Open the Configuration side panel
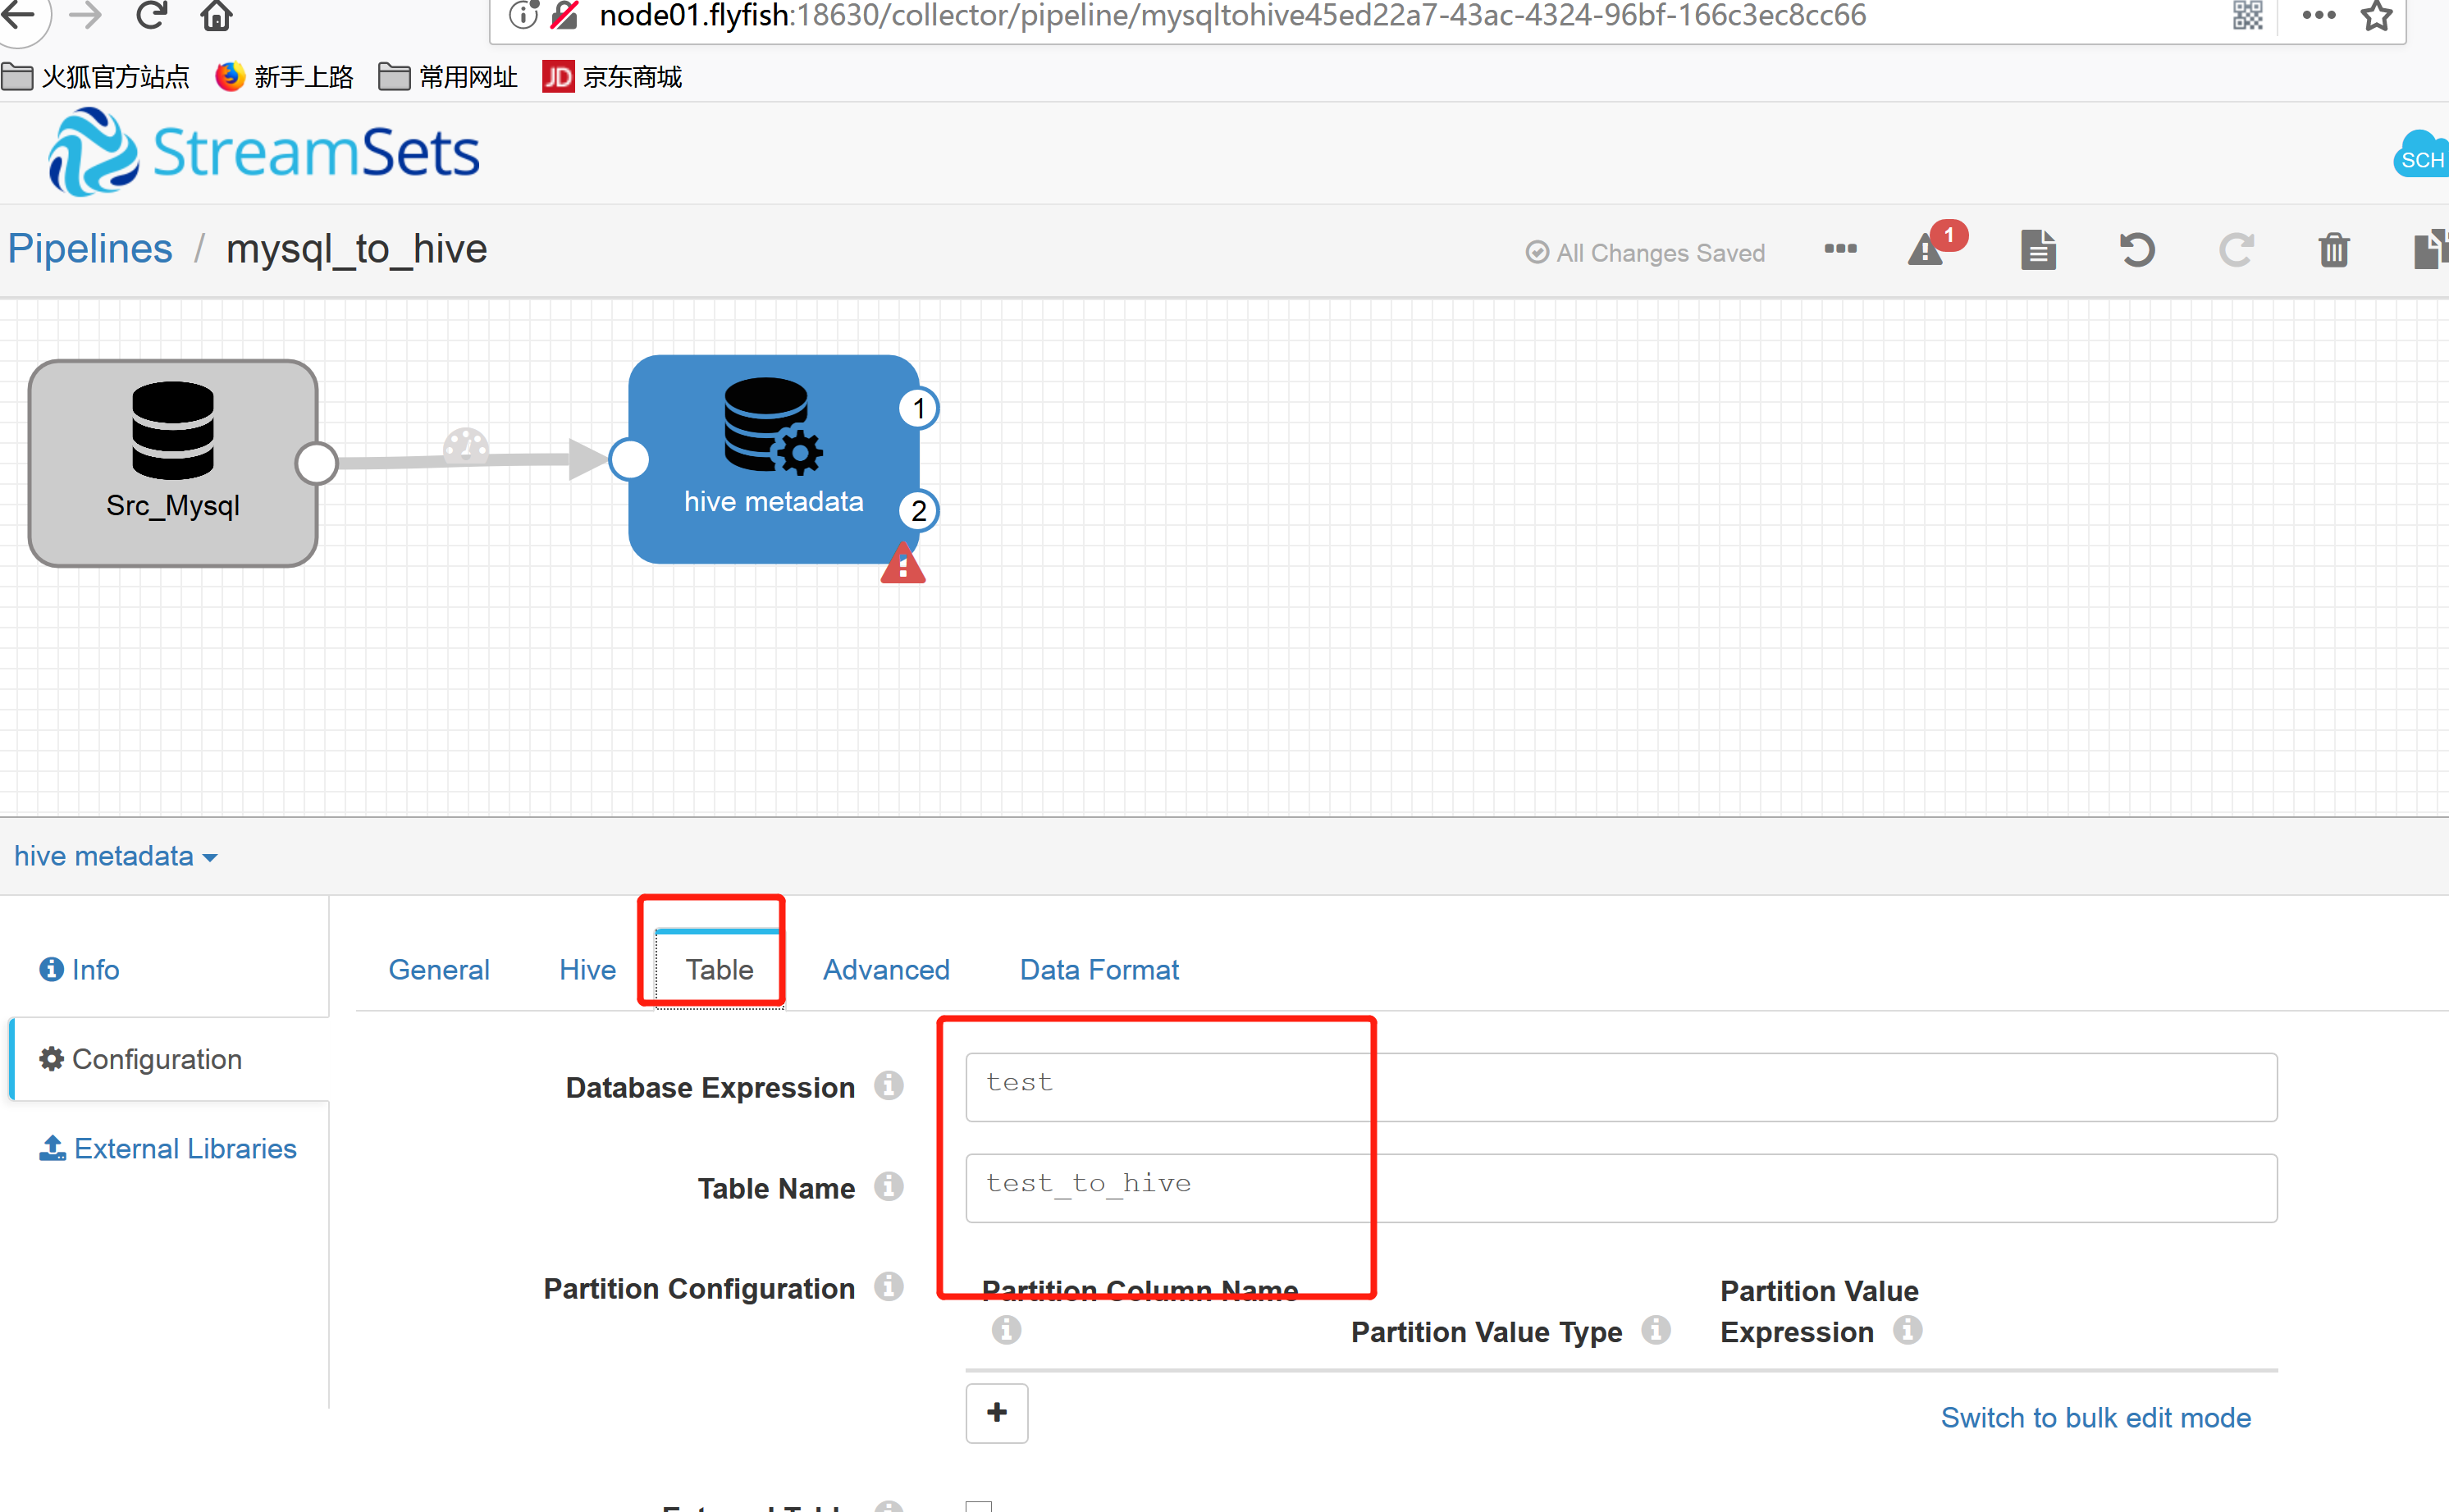Viewport: 2449px width, 1512px height. (x=140, y=1059)
